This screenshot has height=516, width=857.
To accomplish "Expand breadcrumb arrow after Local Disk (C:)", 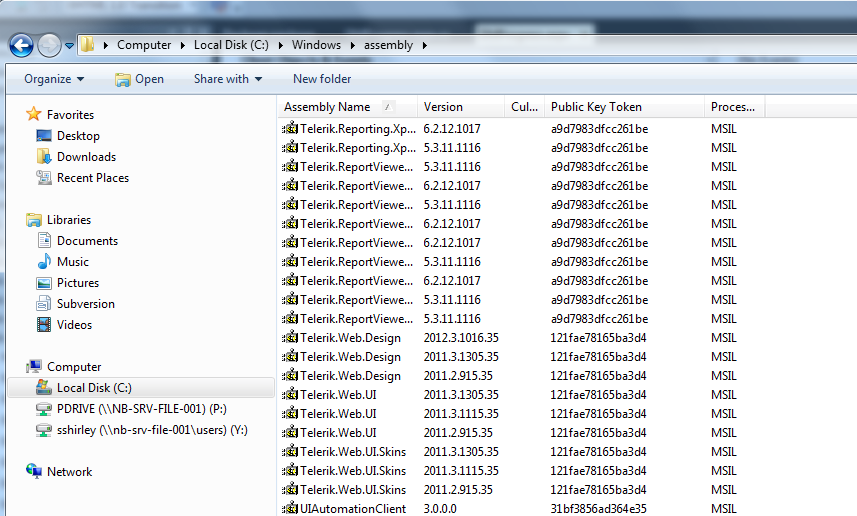I will coord(280,45).
